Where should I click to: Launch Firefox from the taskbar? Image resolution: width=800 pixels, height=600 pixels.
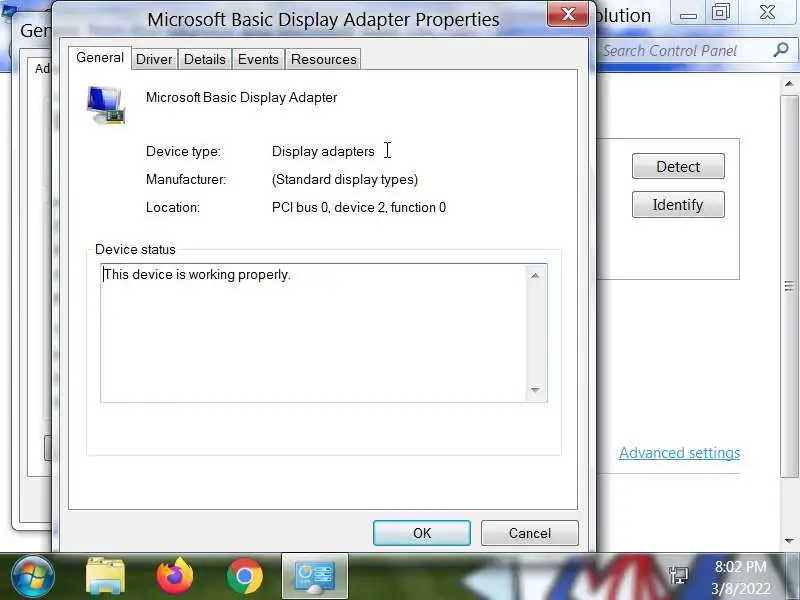tap(174, 576)
